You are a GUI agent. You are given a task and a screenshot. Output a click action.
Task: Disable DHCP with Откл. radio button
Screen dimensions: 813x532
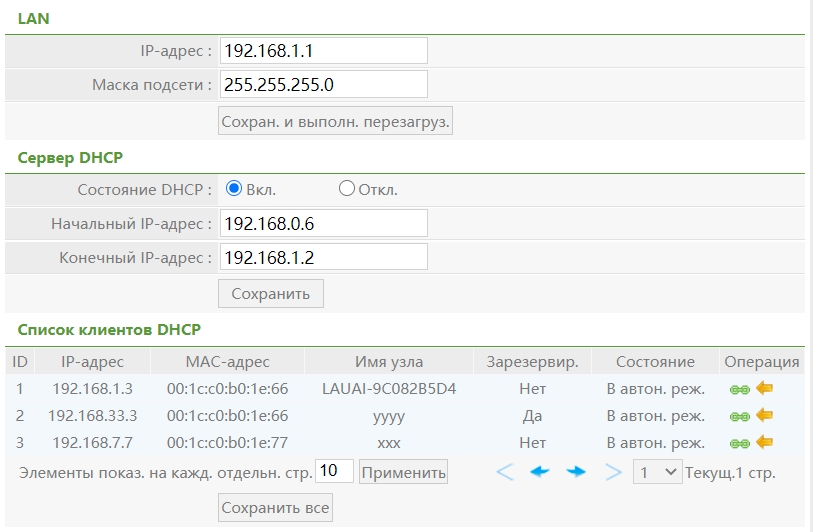(346, 188)
